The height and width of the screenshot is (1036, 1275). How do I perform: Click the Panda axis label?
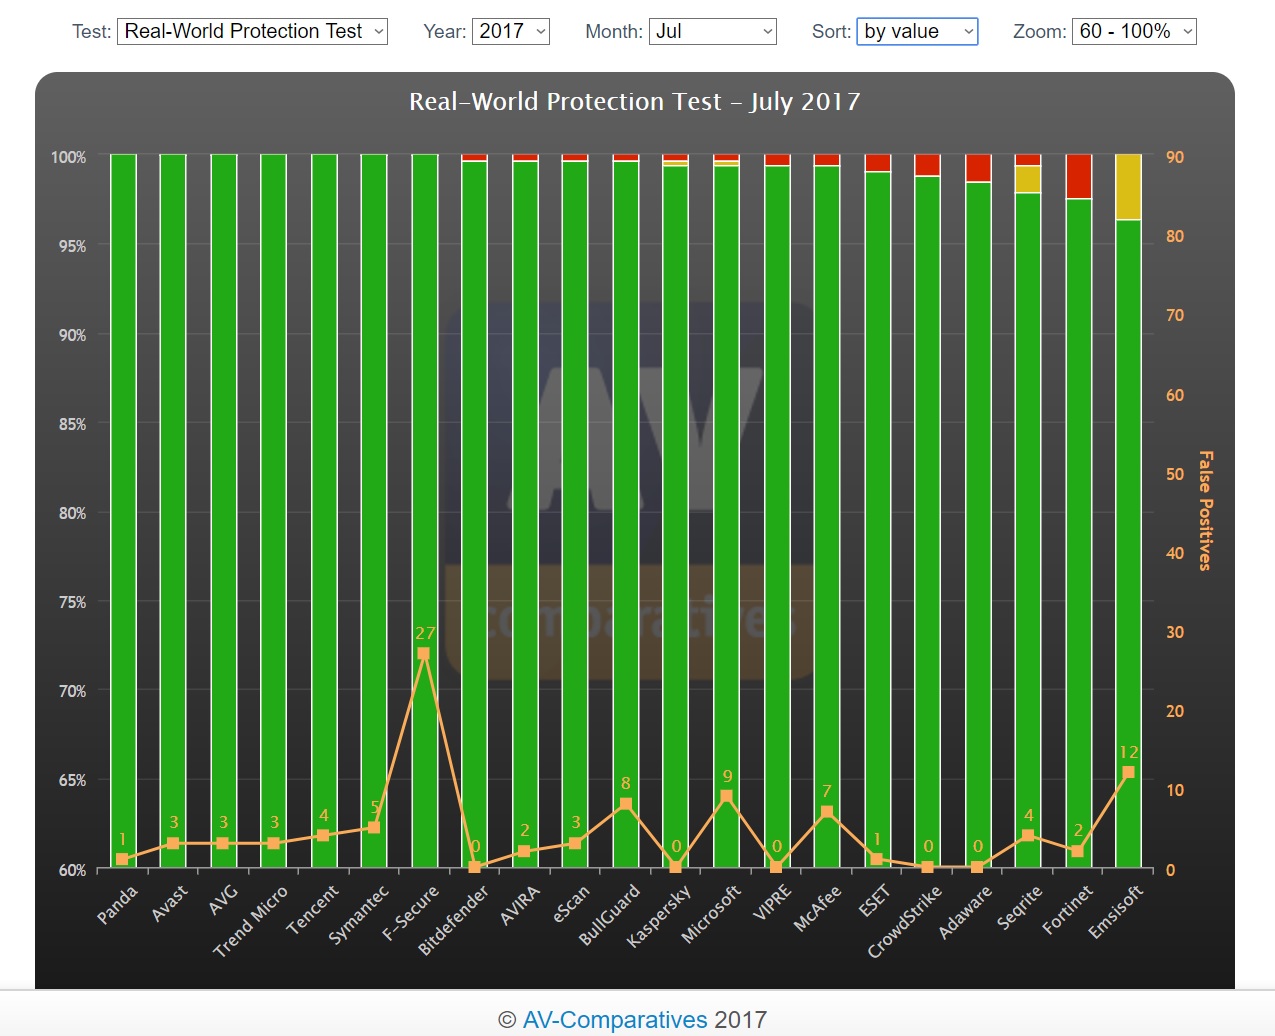(117, 904)
